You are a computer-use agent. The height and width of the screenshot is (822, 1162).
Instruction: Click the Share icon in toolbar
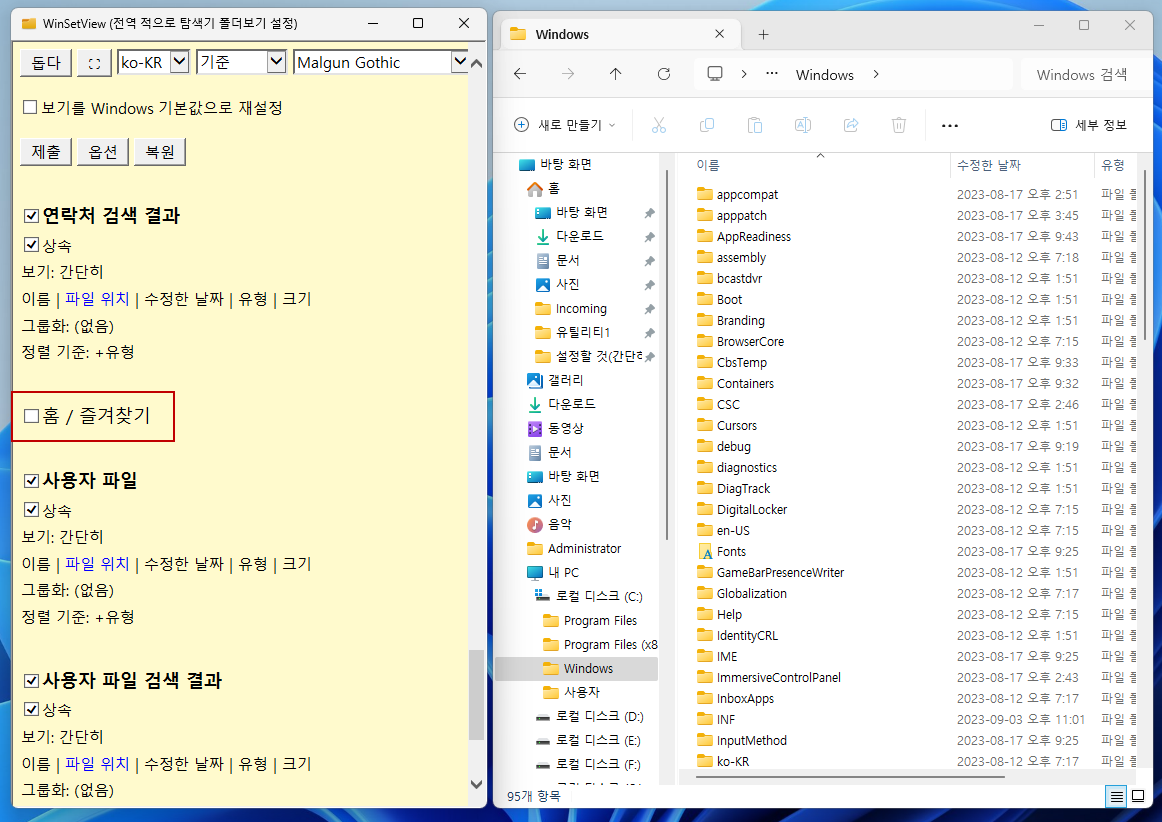851,125
